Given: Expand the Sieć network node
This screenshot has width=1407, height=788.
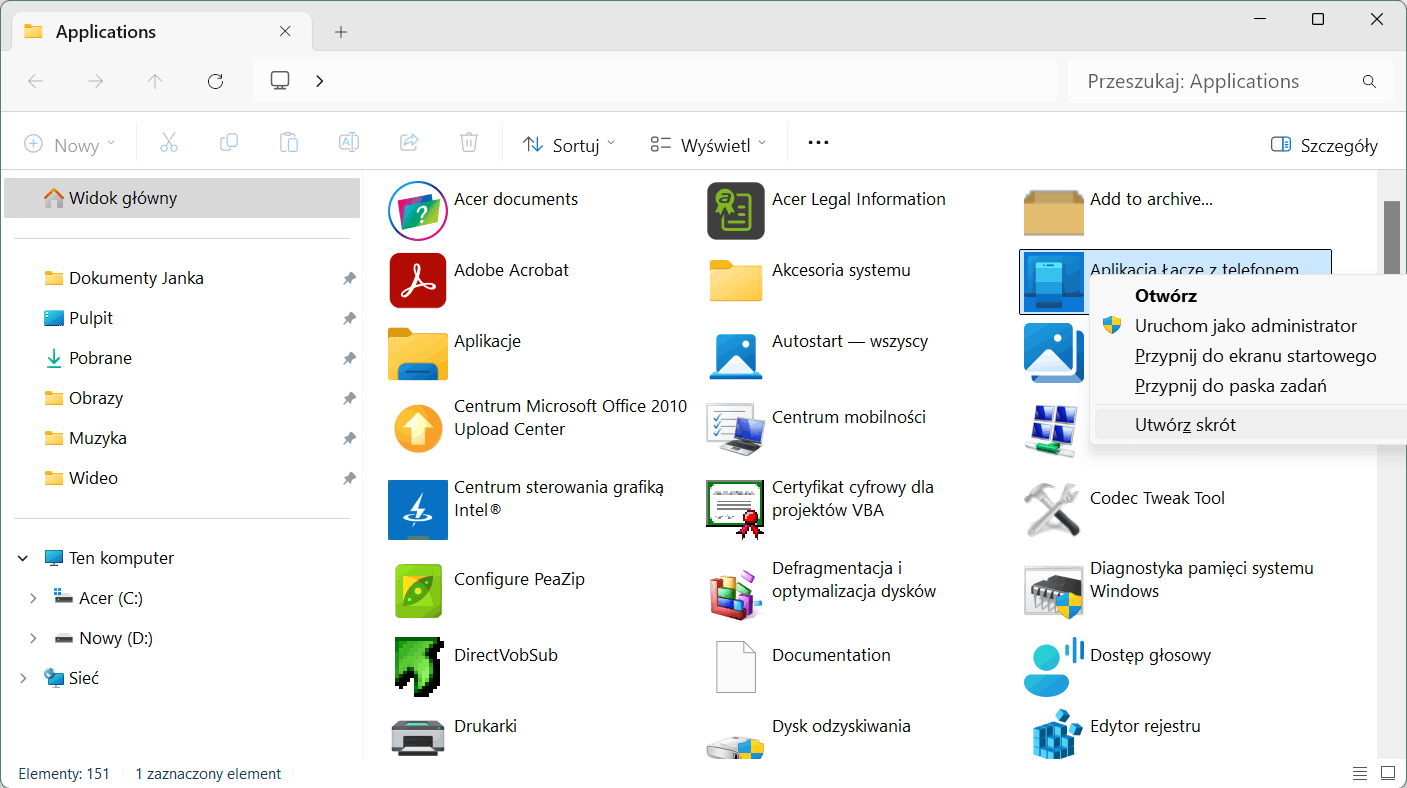Looking at the screenshot, I should click(23, 678).
